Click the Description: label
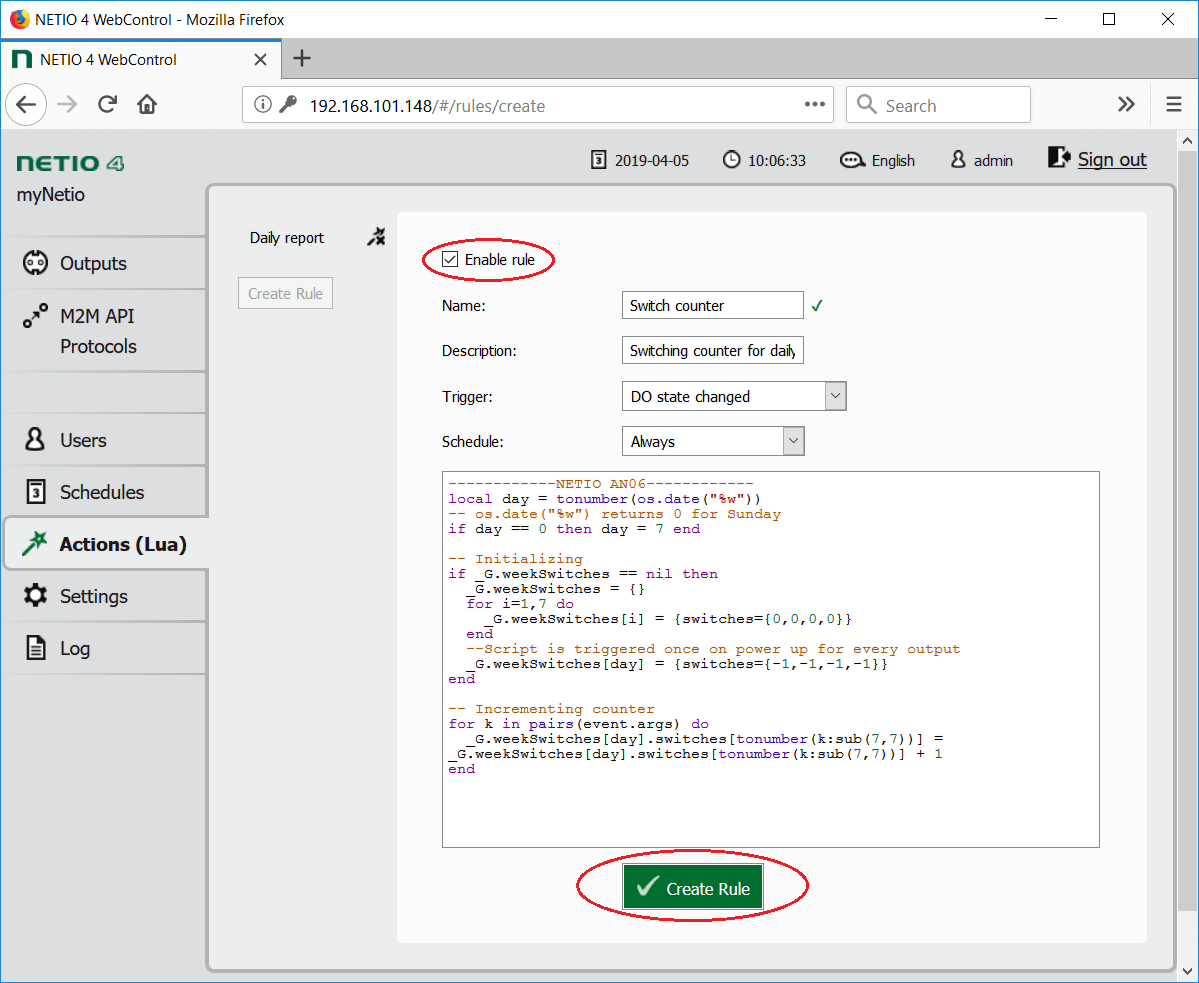 479,351
